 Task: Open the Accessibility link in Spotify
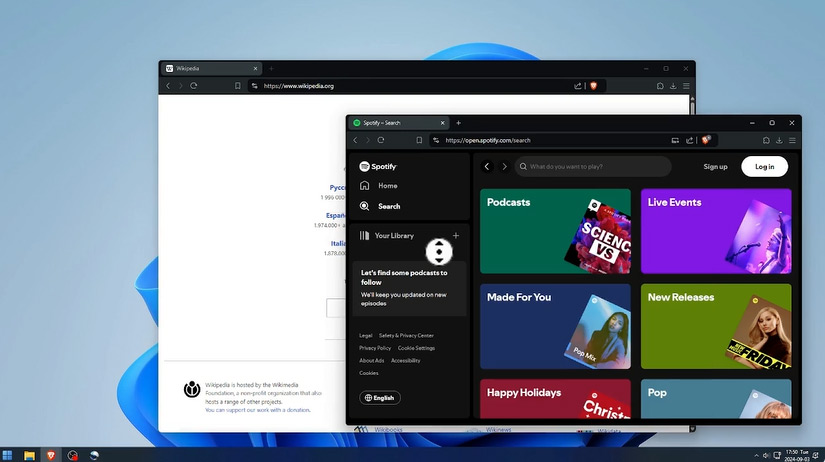(406, 360)
